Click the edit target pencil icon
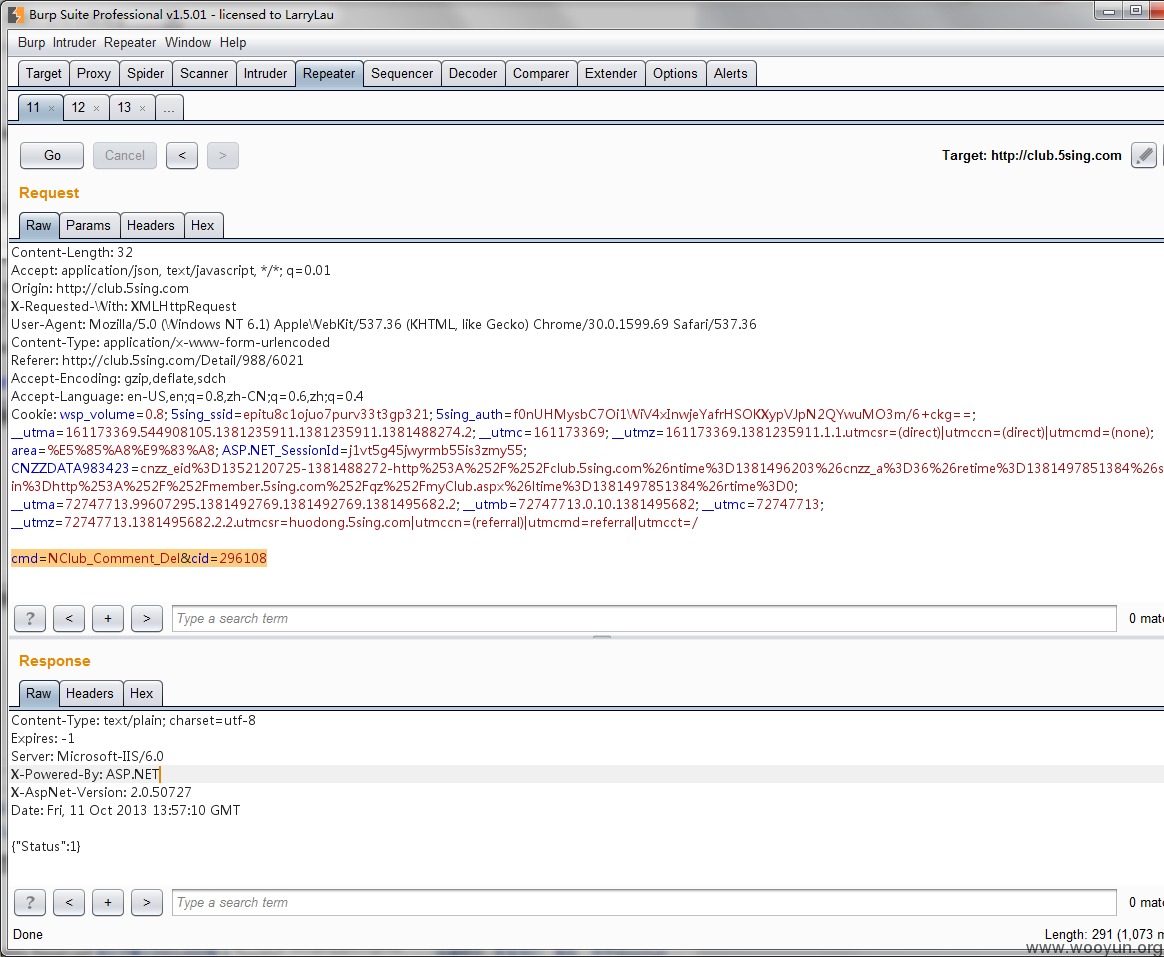The image size is (1164, 957). (x=1143, y=155)
